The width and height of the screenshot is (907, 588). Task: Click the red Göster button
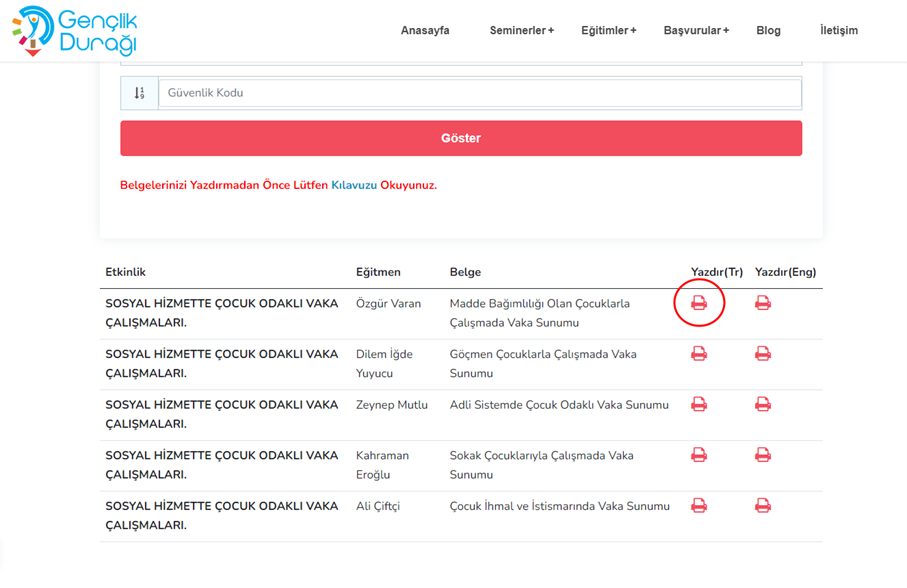pyautogui.click(x=461, y=138)
